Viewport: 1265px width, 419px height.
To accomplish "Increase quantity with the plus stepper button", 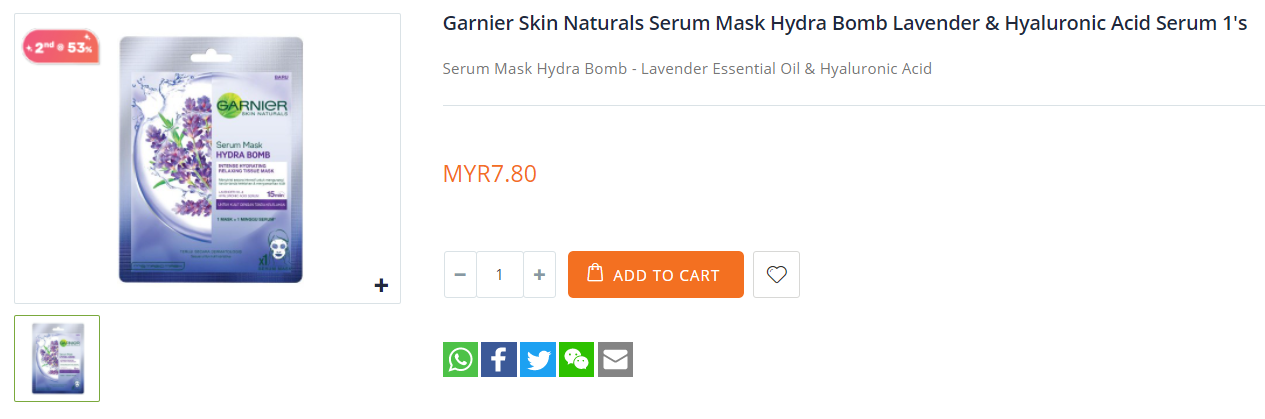I will tap(539, 274).
